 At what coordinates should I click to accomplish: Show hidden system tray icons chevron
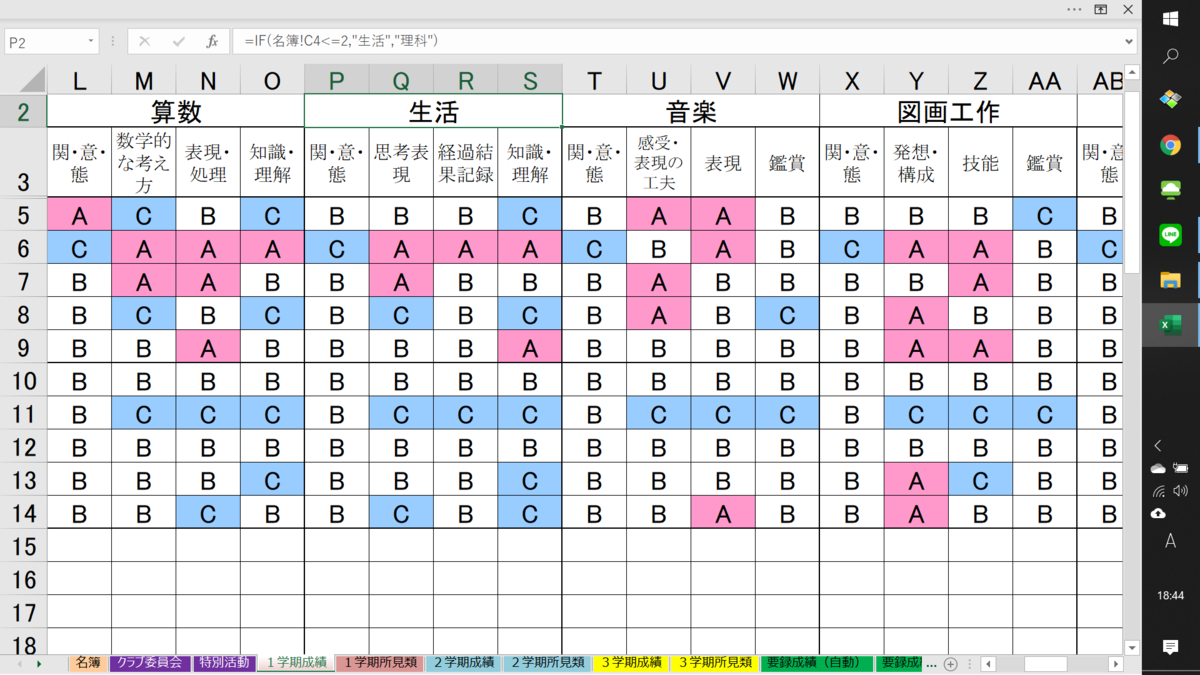click(x=1158, y=446)
